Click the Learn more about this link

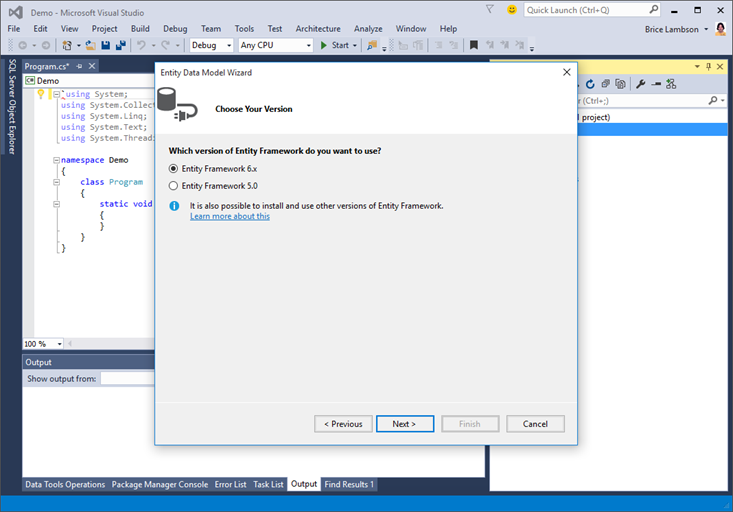[230, 216]
